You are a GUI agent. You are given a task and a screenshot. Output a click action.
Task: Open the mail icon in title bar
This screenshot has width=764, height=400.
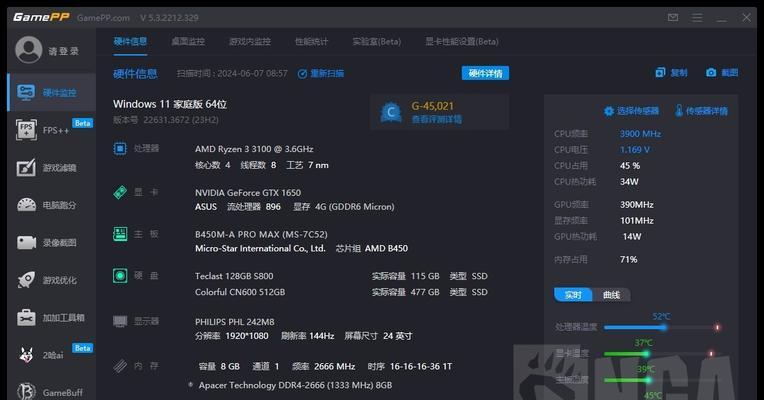pos(673,18)
